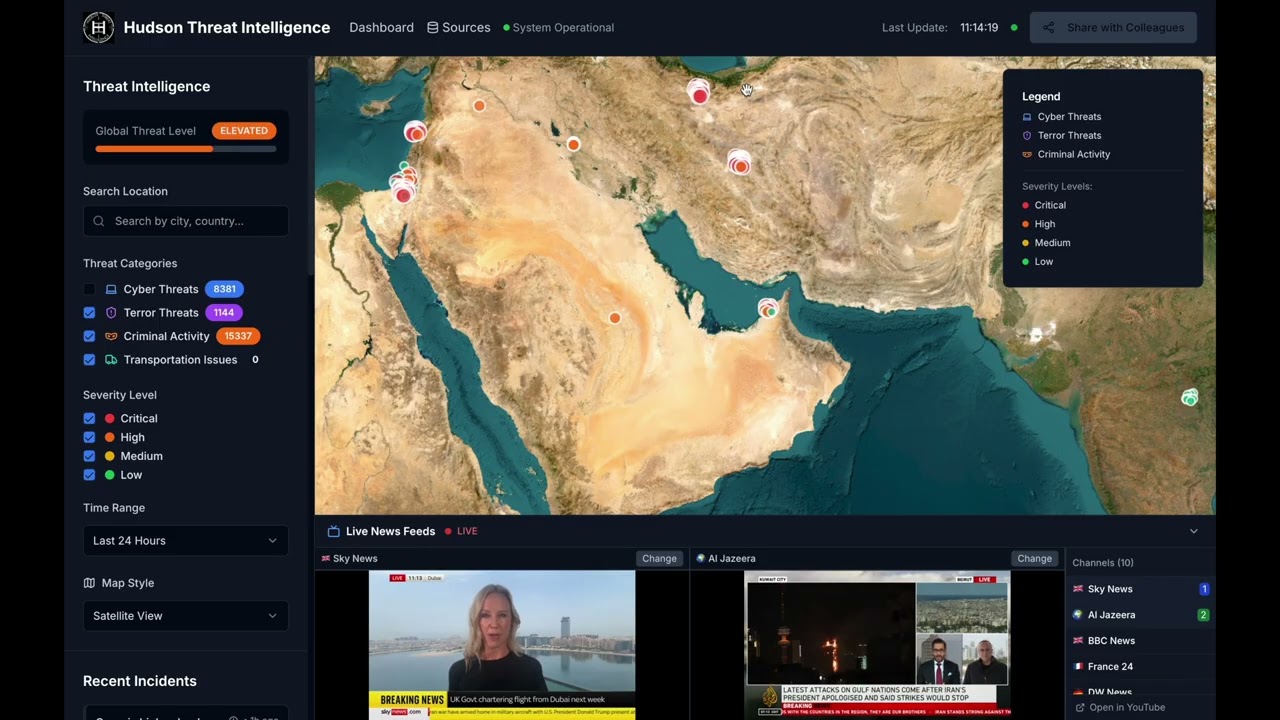Uncheck the Critical severity checkbox
The width and height of the screenshot is (1280, 720).
(x=89, y=418)
